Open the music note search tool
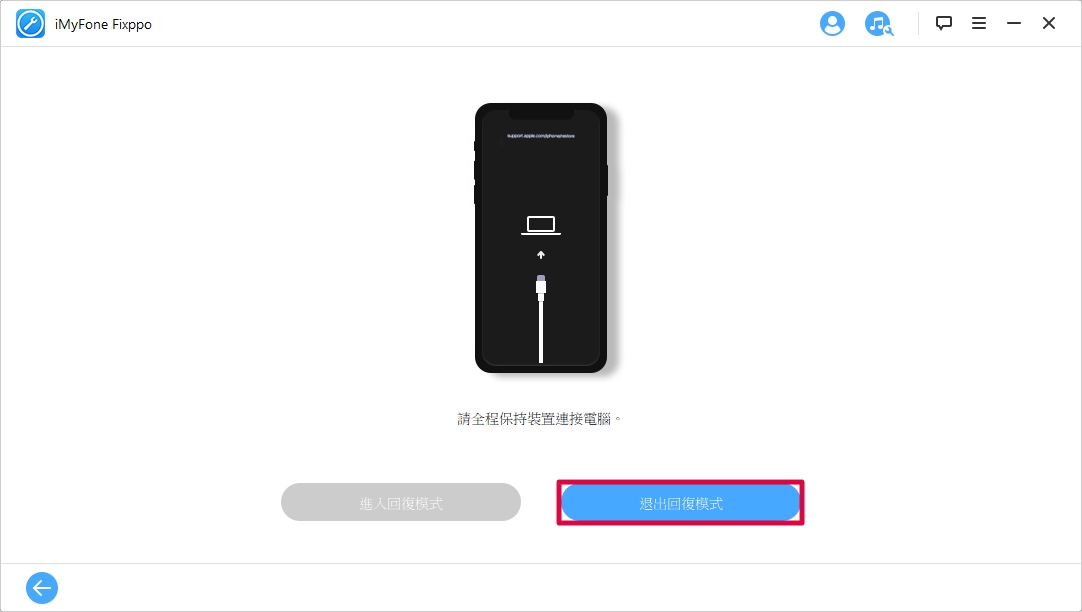The image size is (1082, 612). pyautogui.click(x=878, y=23)
